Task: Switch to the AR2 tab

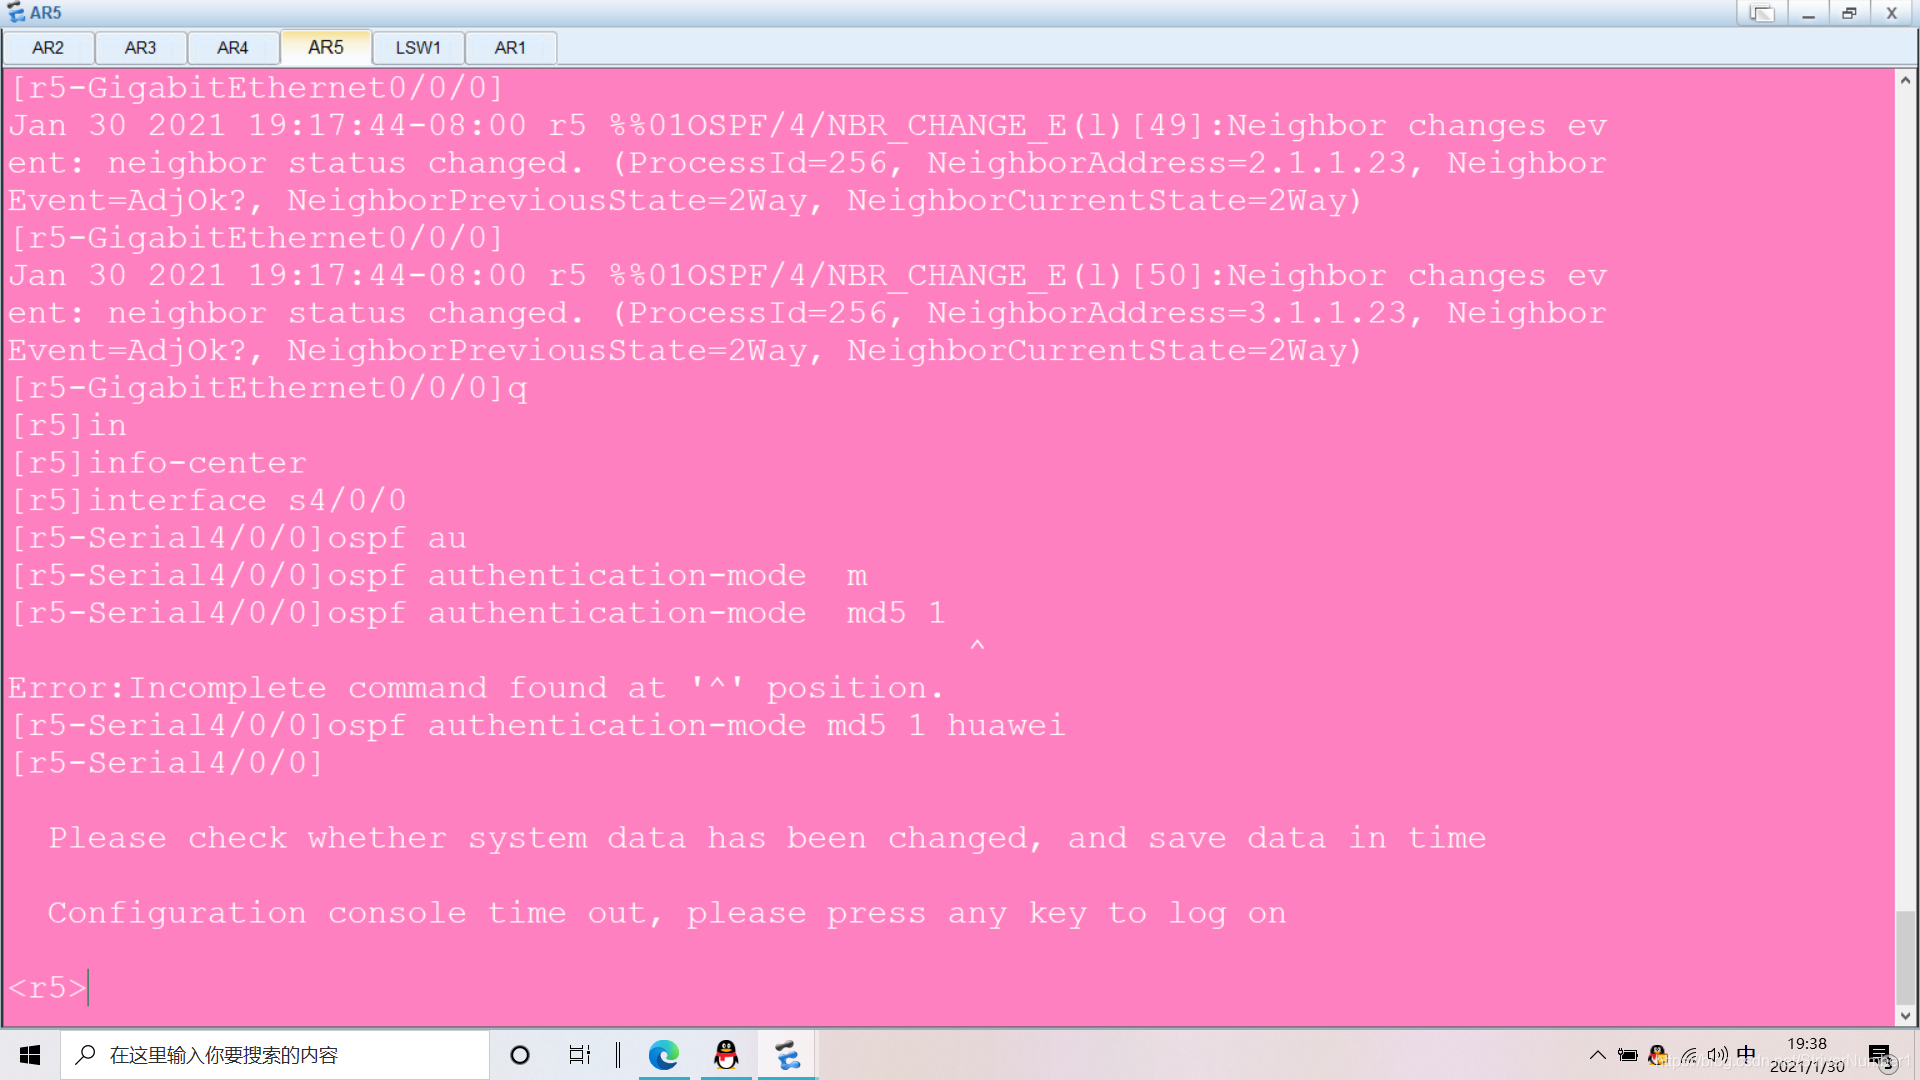Action: tap(48, 47)
